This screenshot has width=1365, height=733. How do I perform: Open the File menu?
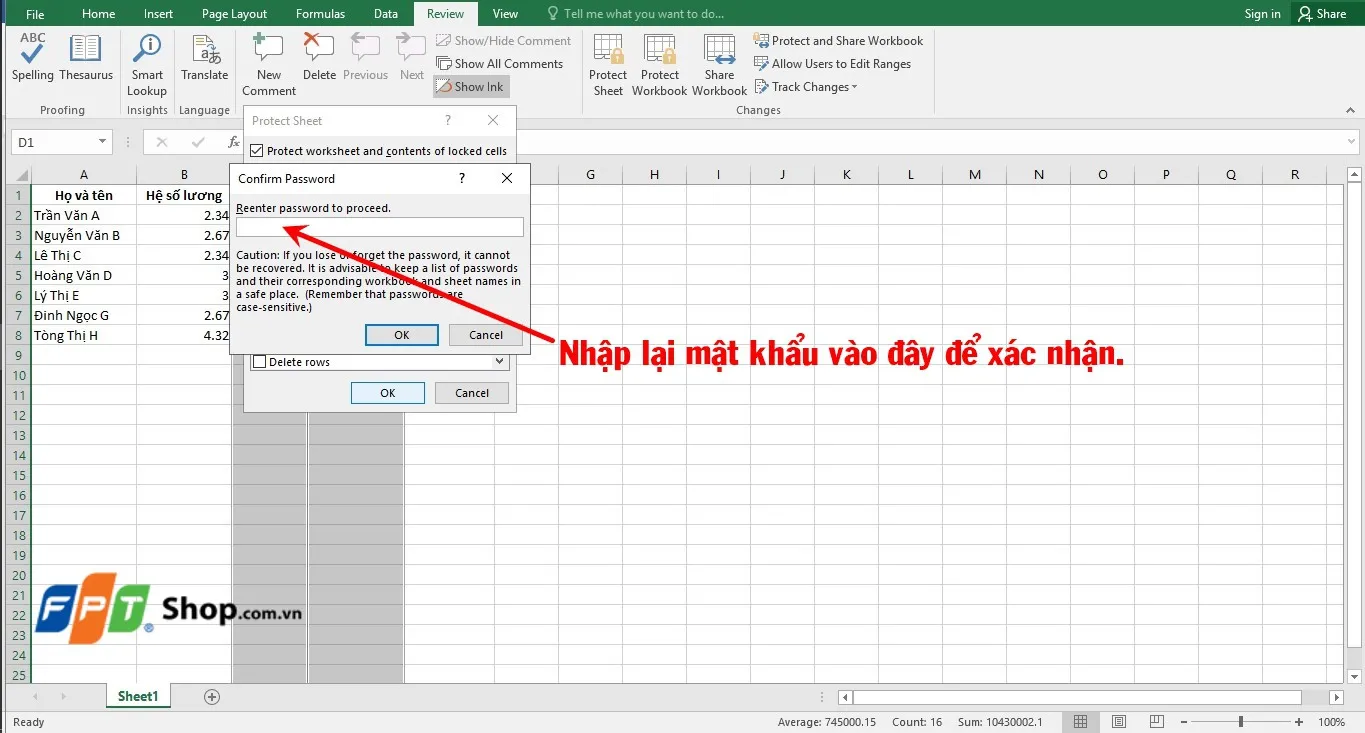point(35,14)
